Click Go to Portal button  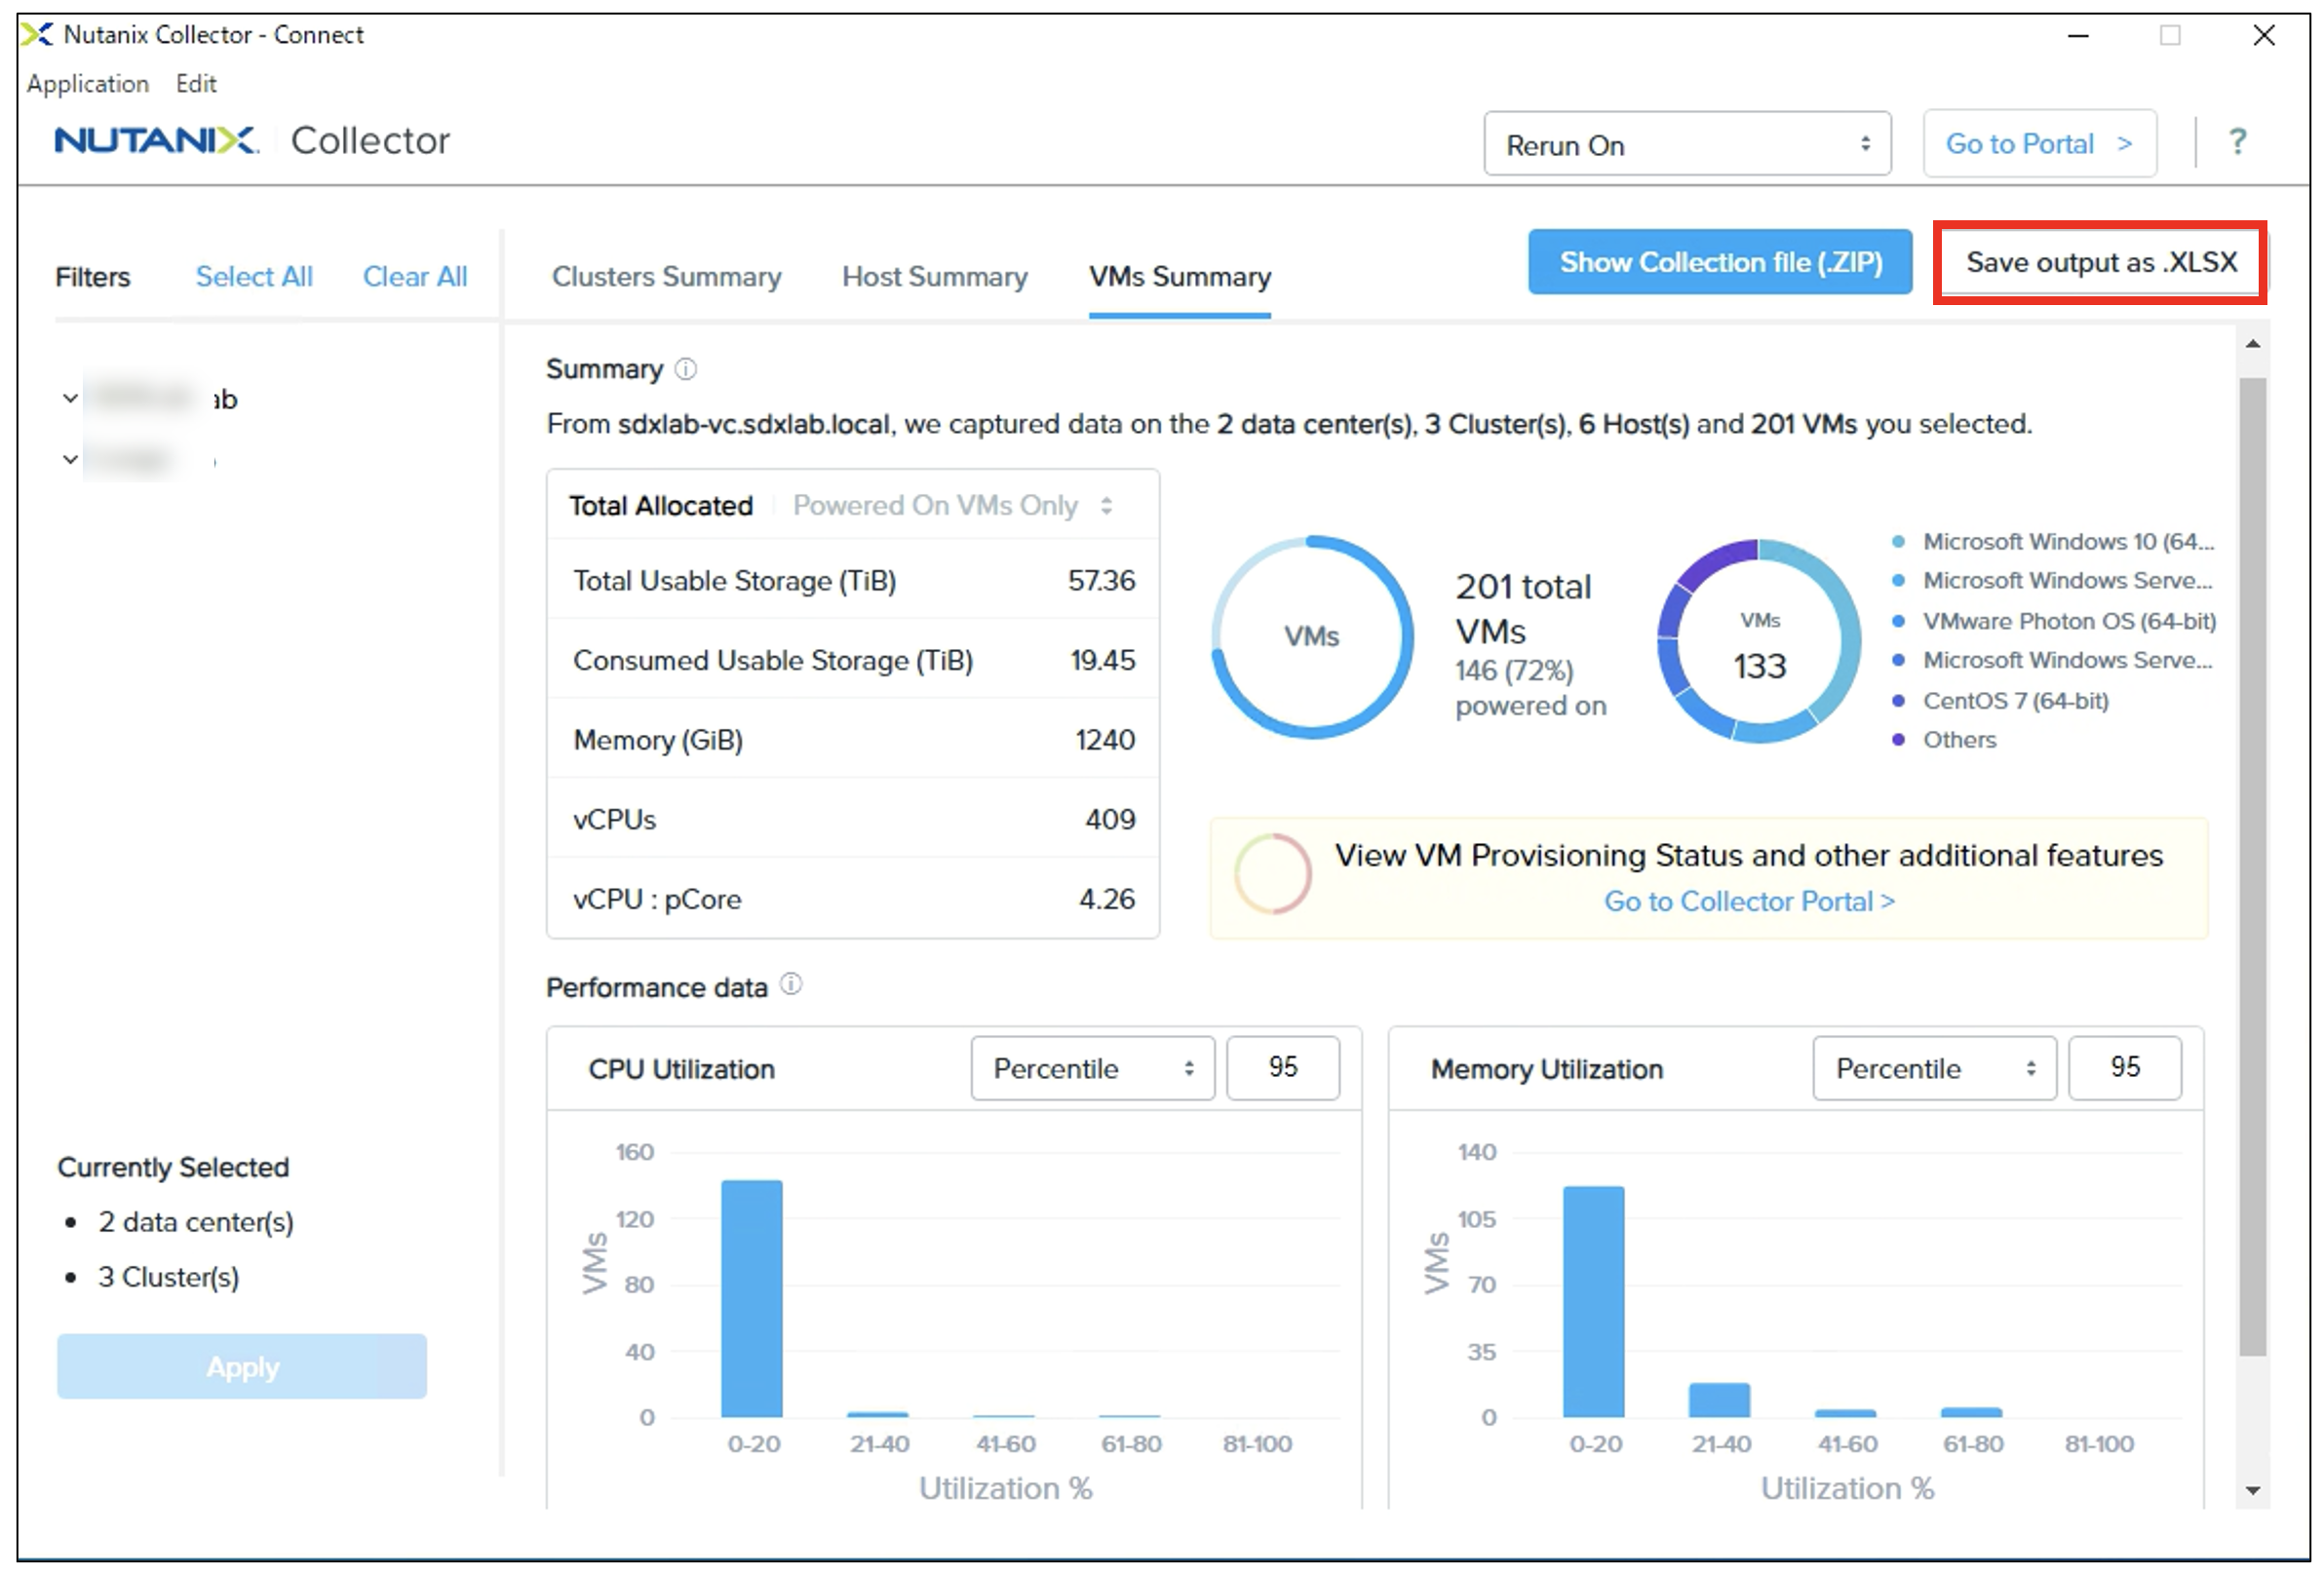pyautogui.click(x=2038, y=143)
